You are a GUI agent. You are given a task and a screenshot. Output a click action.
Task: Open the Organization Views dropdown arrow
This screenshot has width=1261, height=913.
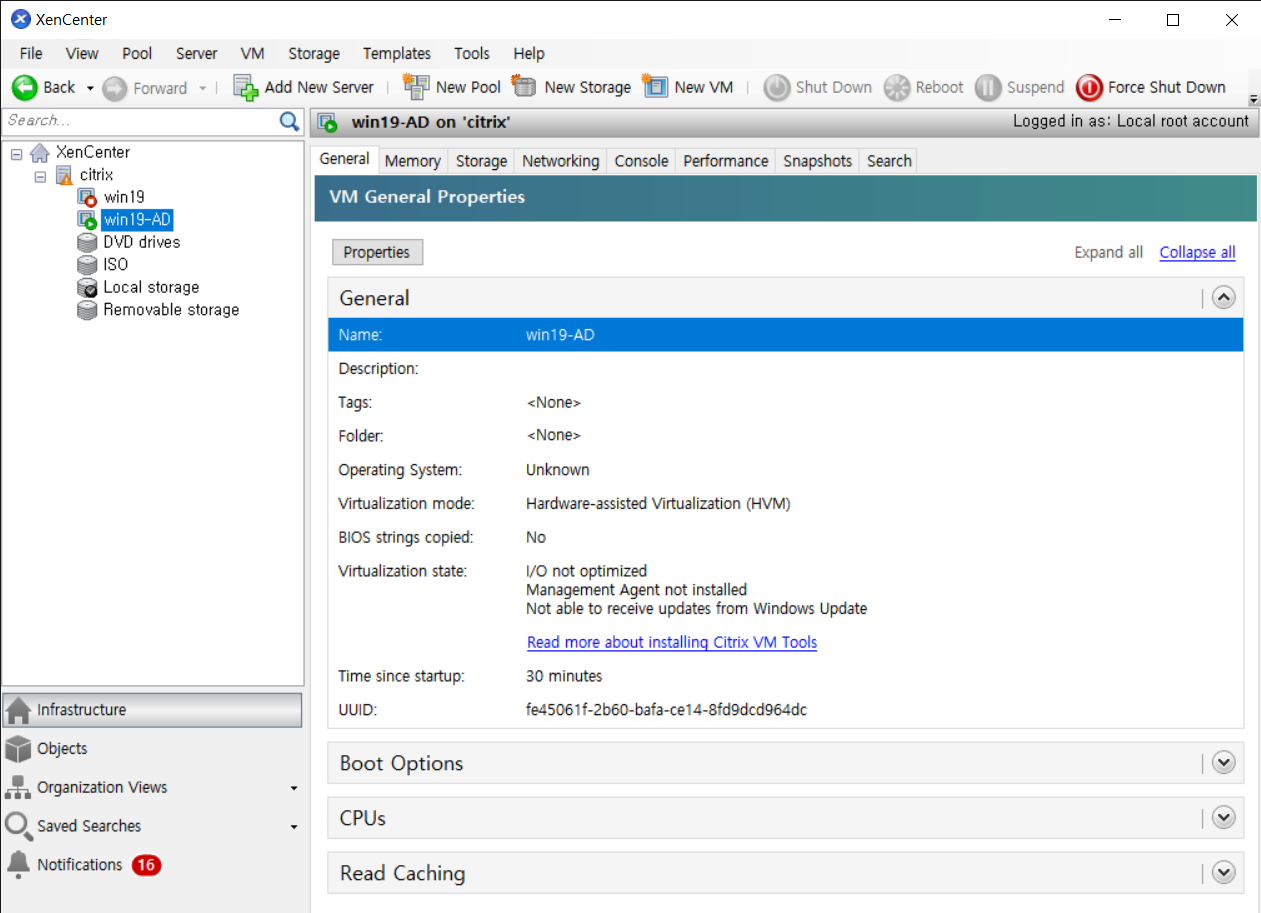pos(294,789)
